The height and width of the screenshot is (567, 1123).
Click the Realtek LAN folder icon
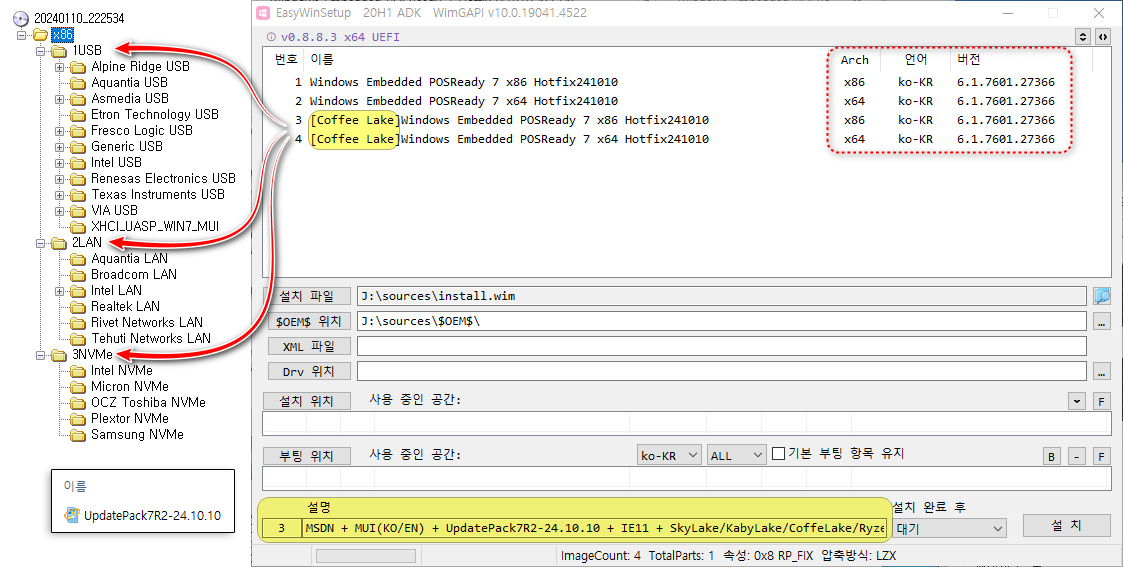pos(78,306)
